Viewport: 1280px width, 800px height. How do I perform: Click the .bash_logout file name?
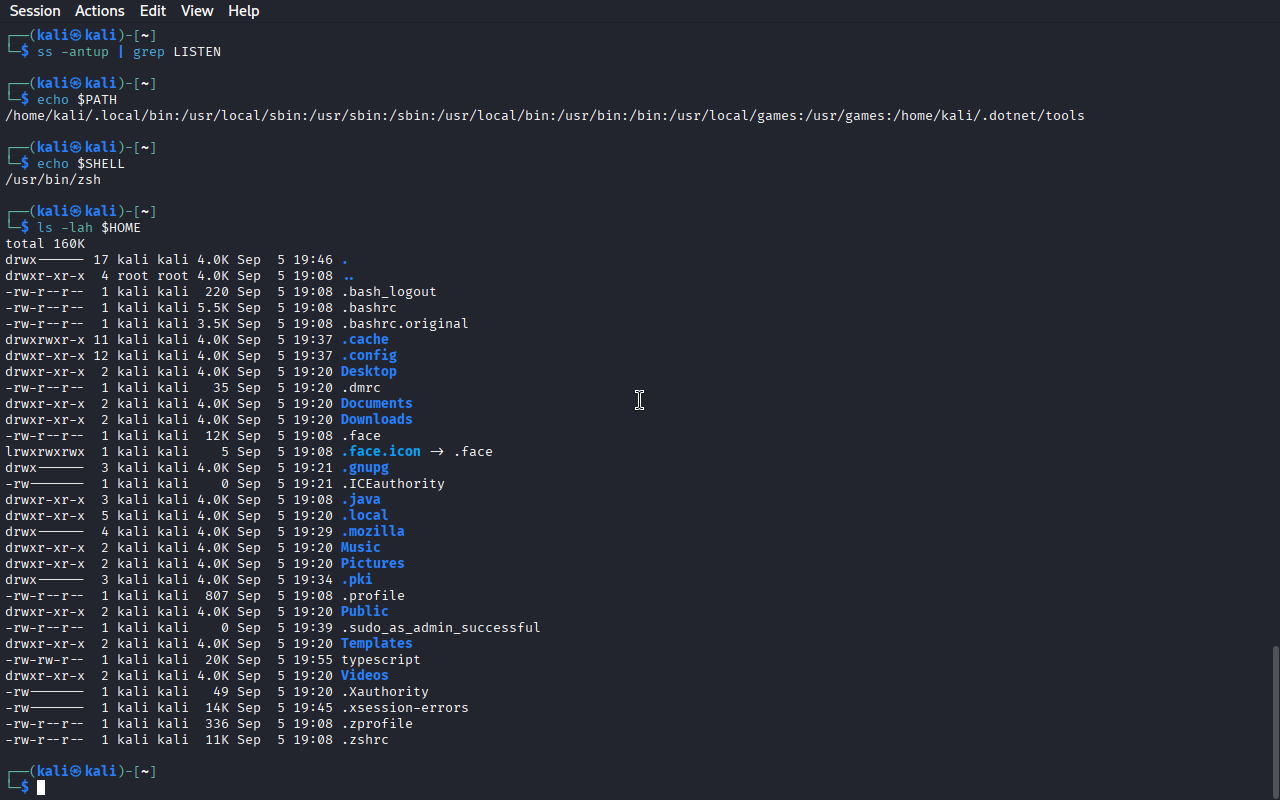tap(389, 291)
